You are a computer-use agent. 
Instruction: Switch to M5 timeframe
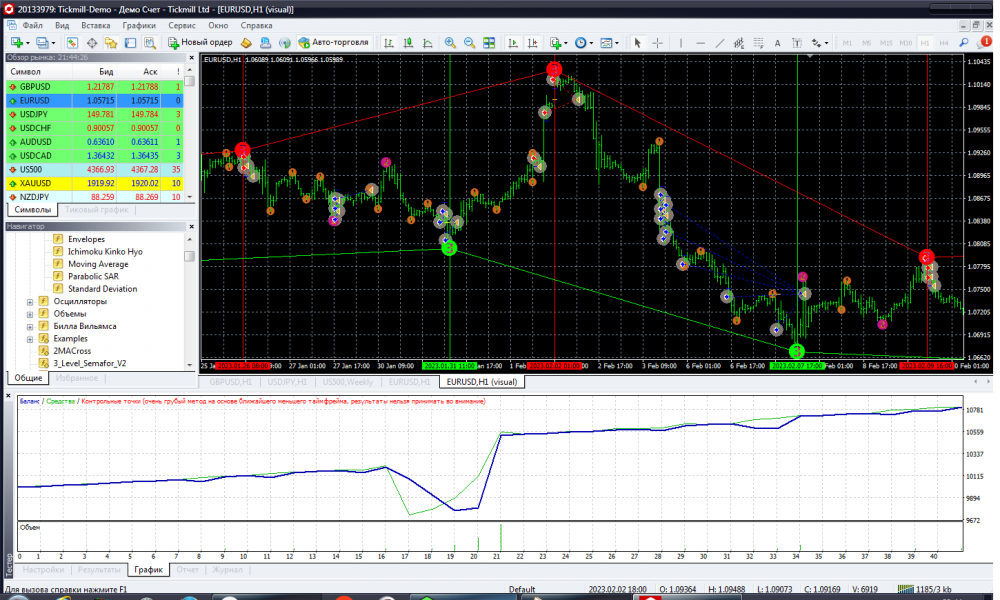867,43
